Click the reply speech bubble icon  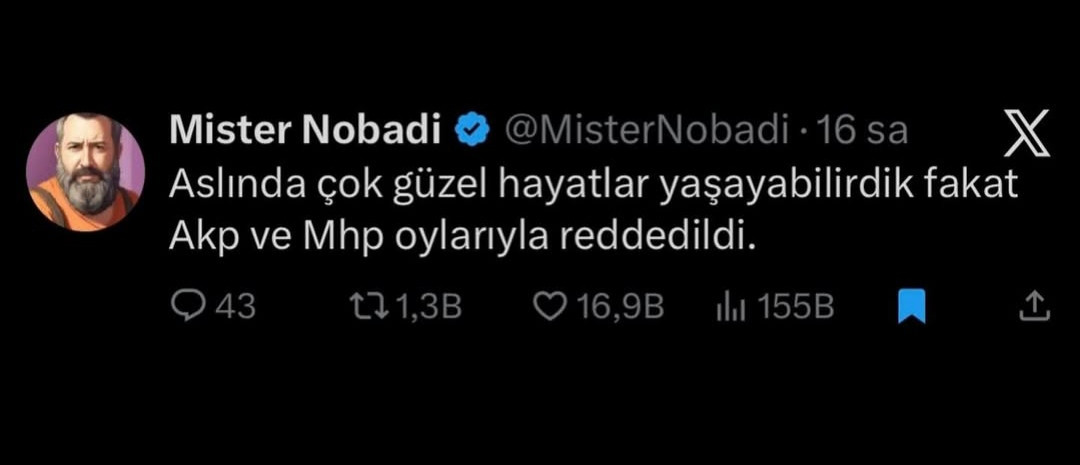187,306
